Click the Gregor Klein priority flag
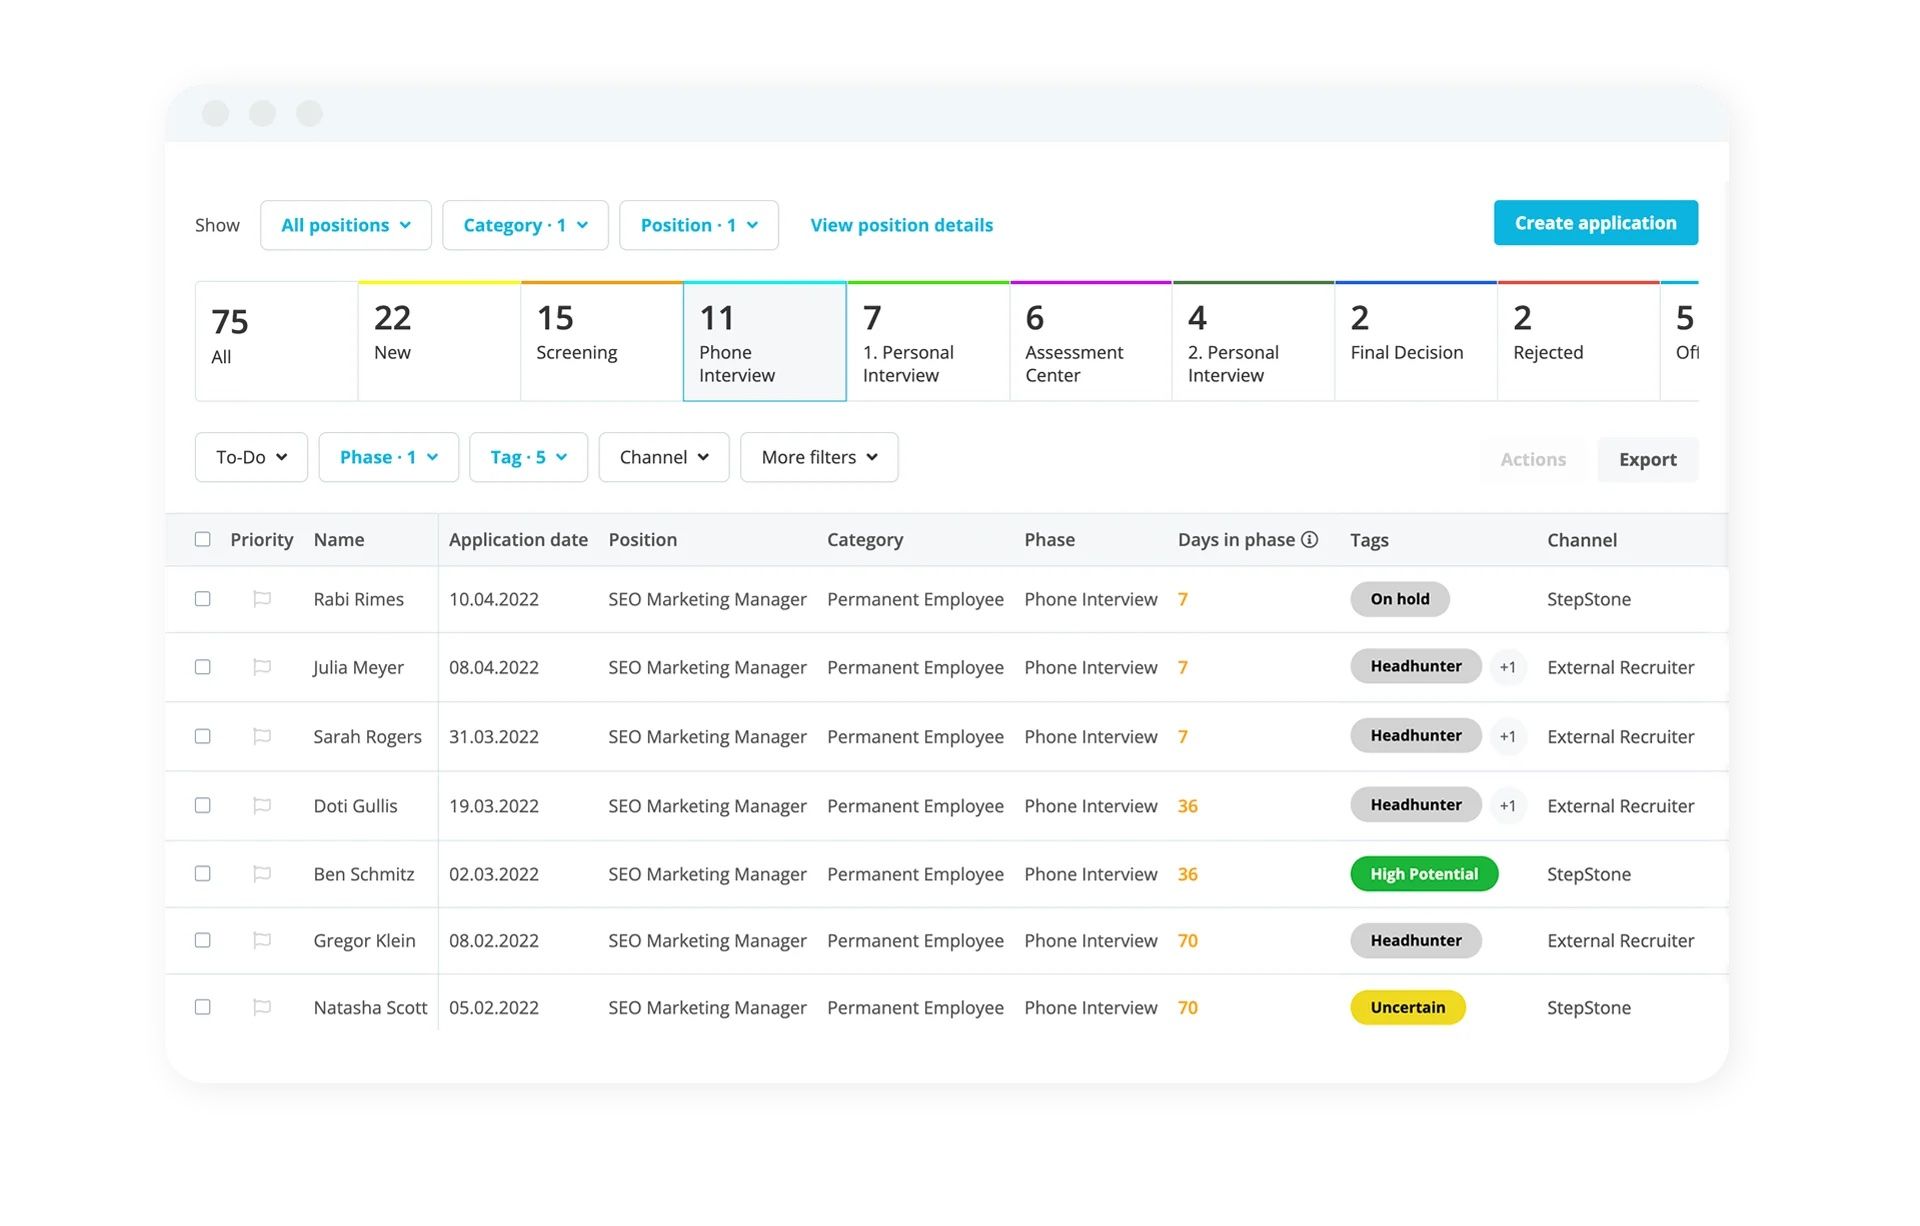1920x1226 pixels. [x=262, y=940]
